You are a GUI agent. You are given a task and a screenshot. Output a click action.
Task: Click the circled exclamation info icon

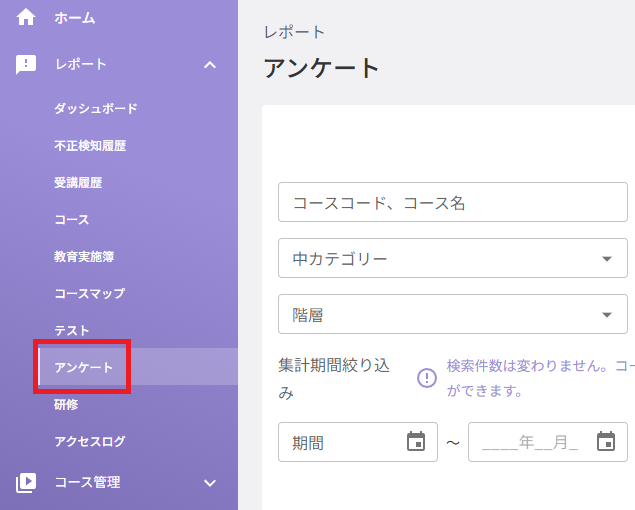coord(427,378)
